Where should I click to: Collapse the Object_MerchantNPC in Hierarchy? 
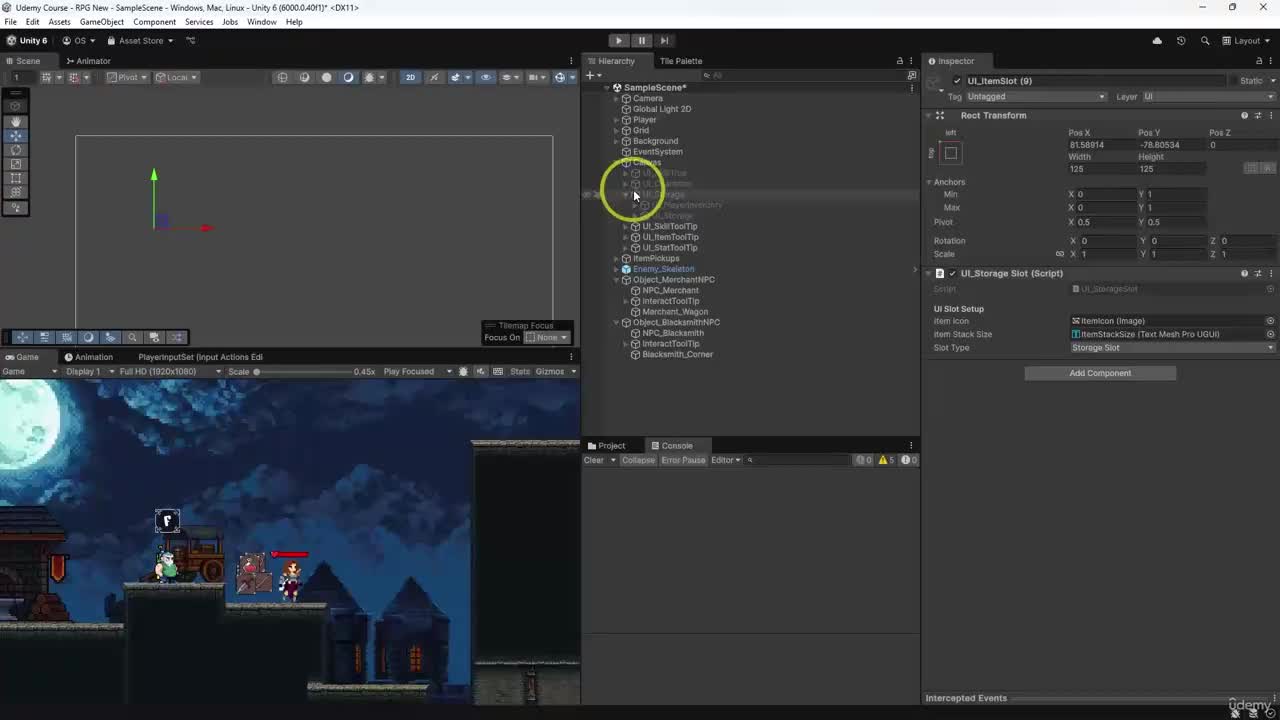pyautogui.click(x=616, y=280)
